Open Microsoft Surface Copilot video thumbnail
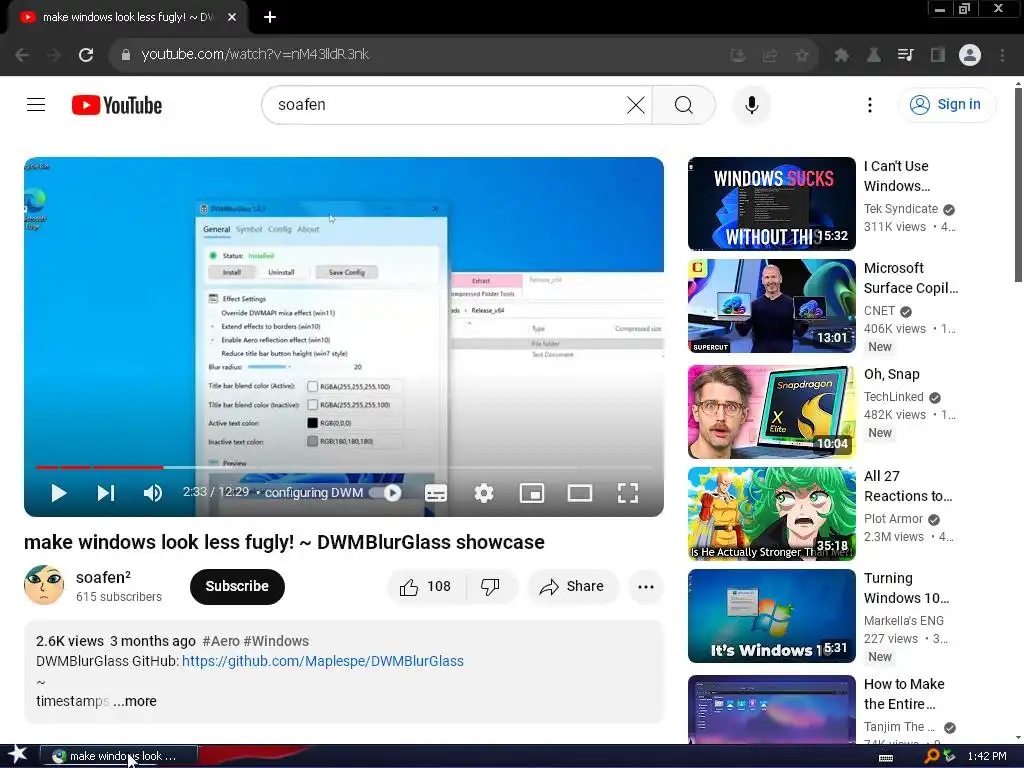This screenshot has width=1024, height=768. [x=772, y=306]
